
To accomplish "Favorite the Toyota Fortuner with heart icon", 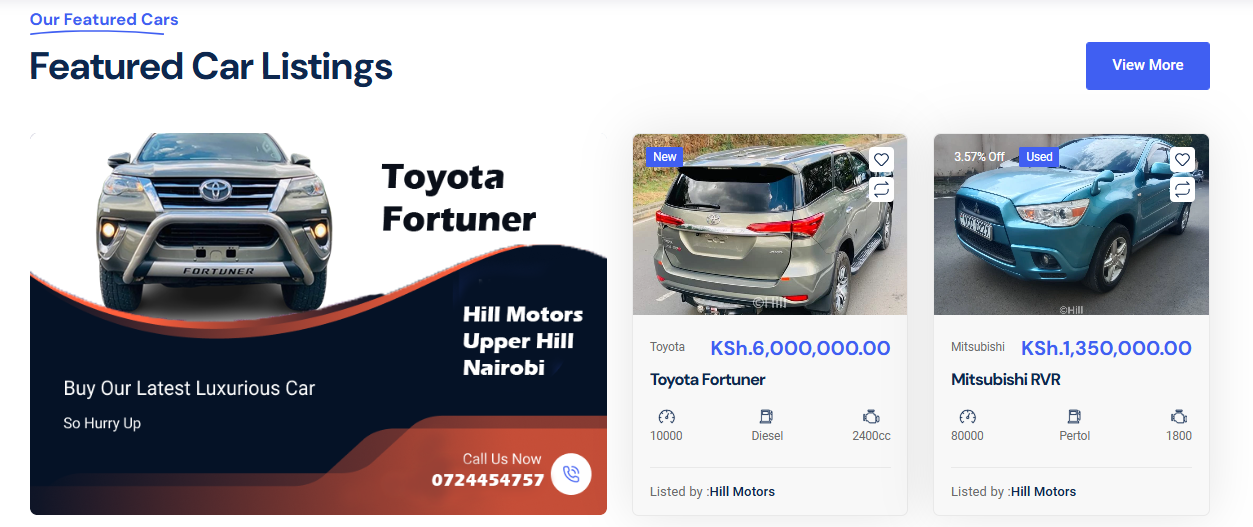I will point(881,160).
